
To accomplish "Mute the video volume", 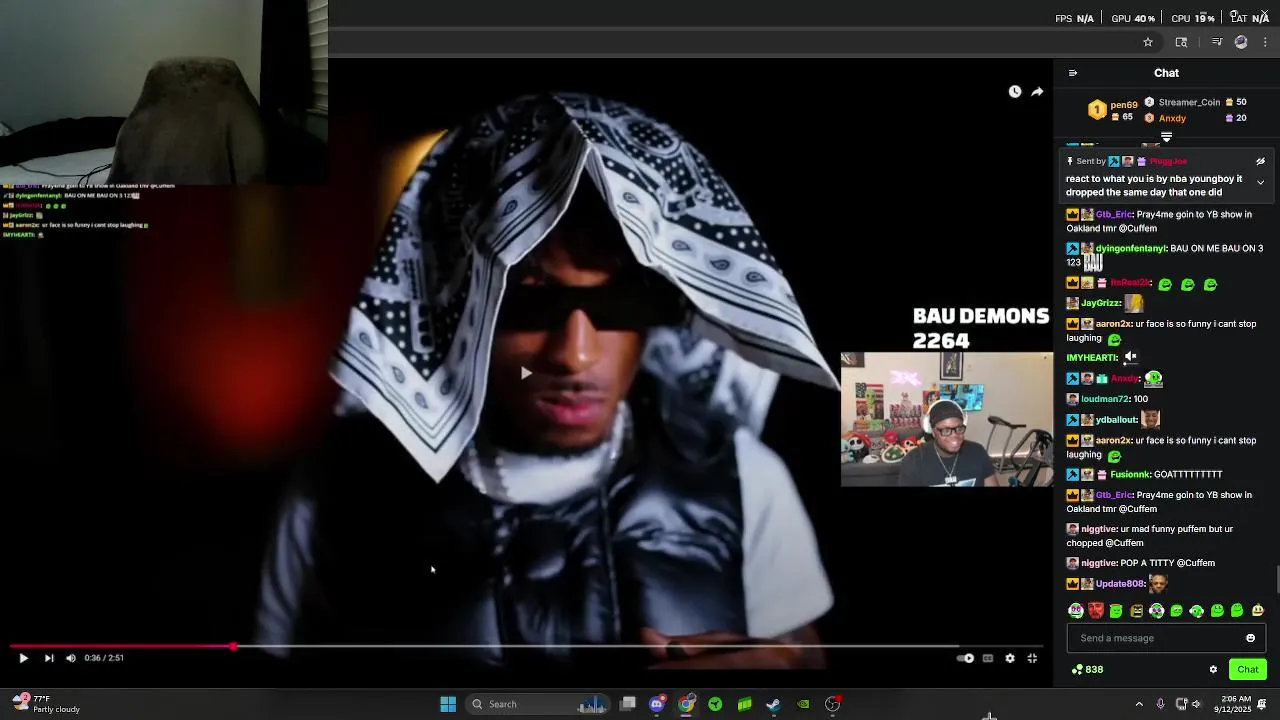I will point(71,658).
